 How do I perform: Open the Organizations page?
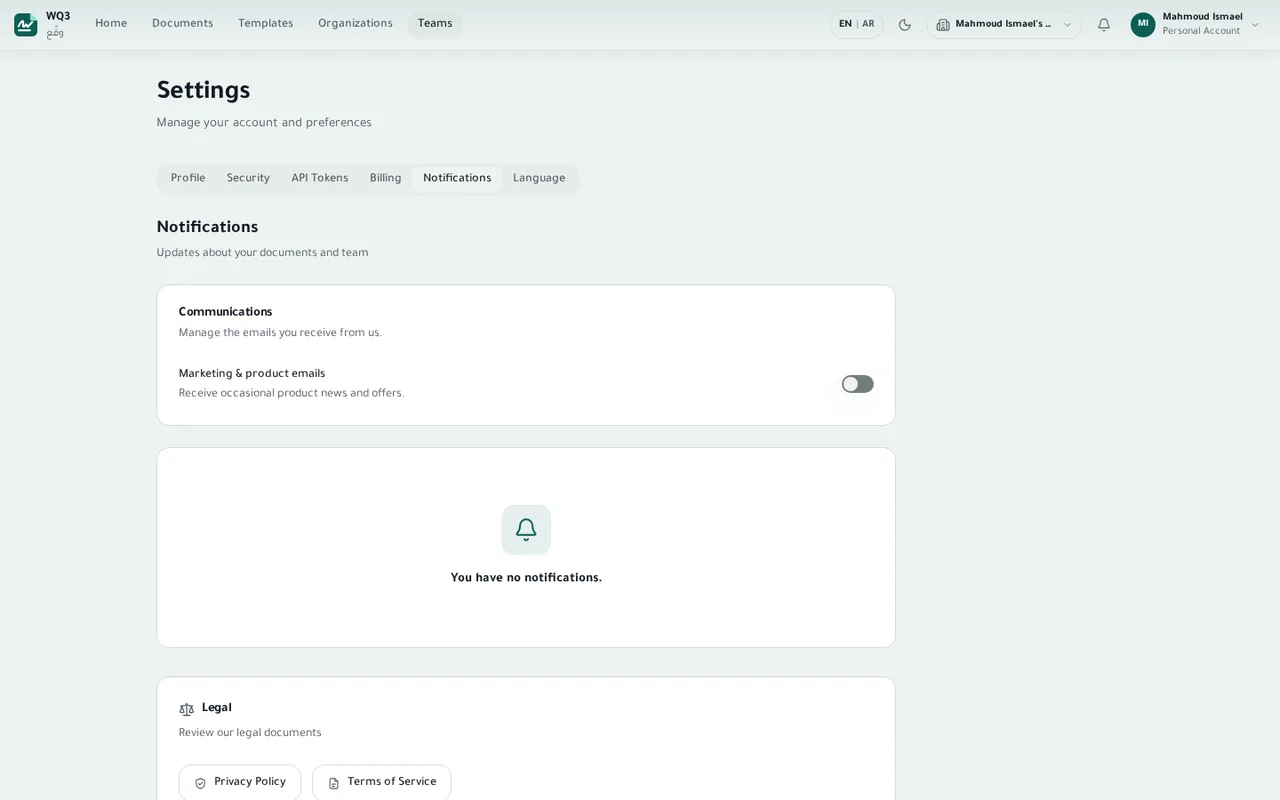point(356,24)
